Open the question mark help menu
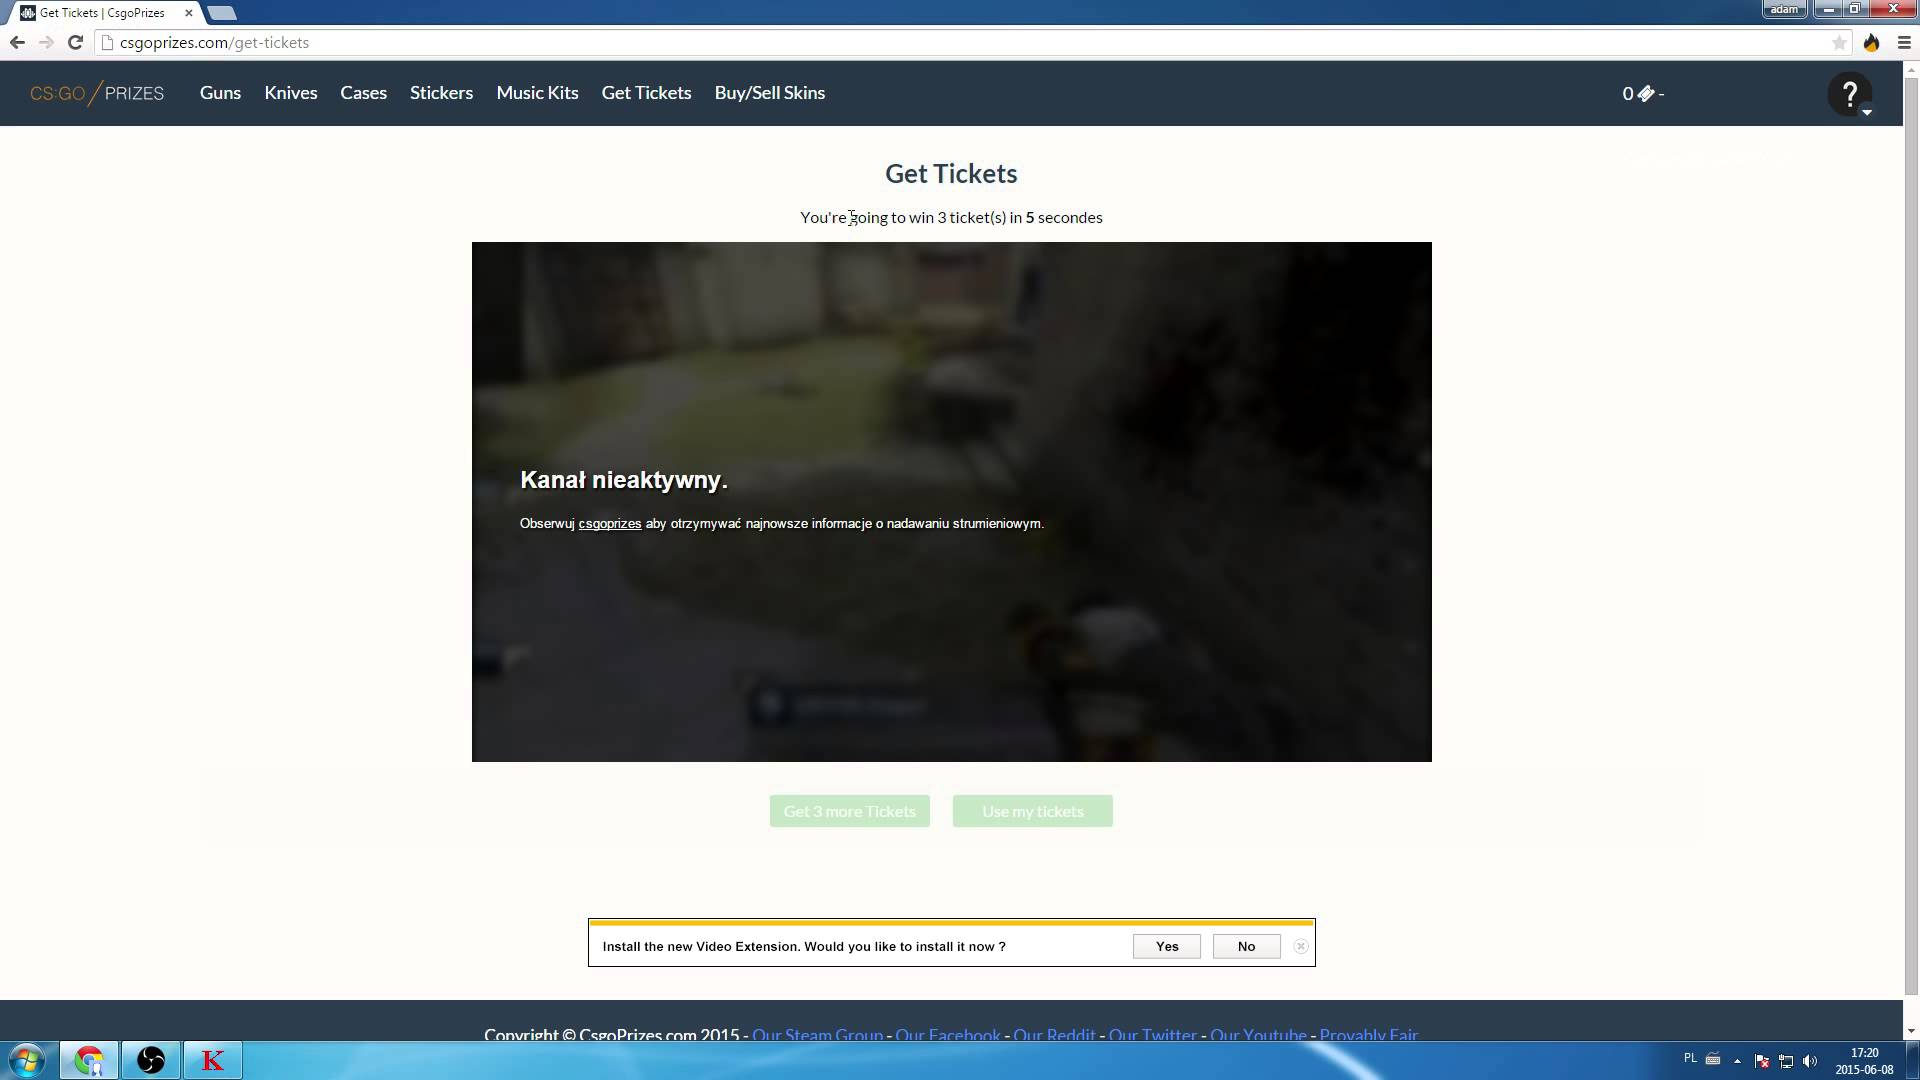Screen dimensions: 1920x1080 click(1850, 94)
